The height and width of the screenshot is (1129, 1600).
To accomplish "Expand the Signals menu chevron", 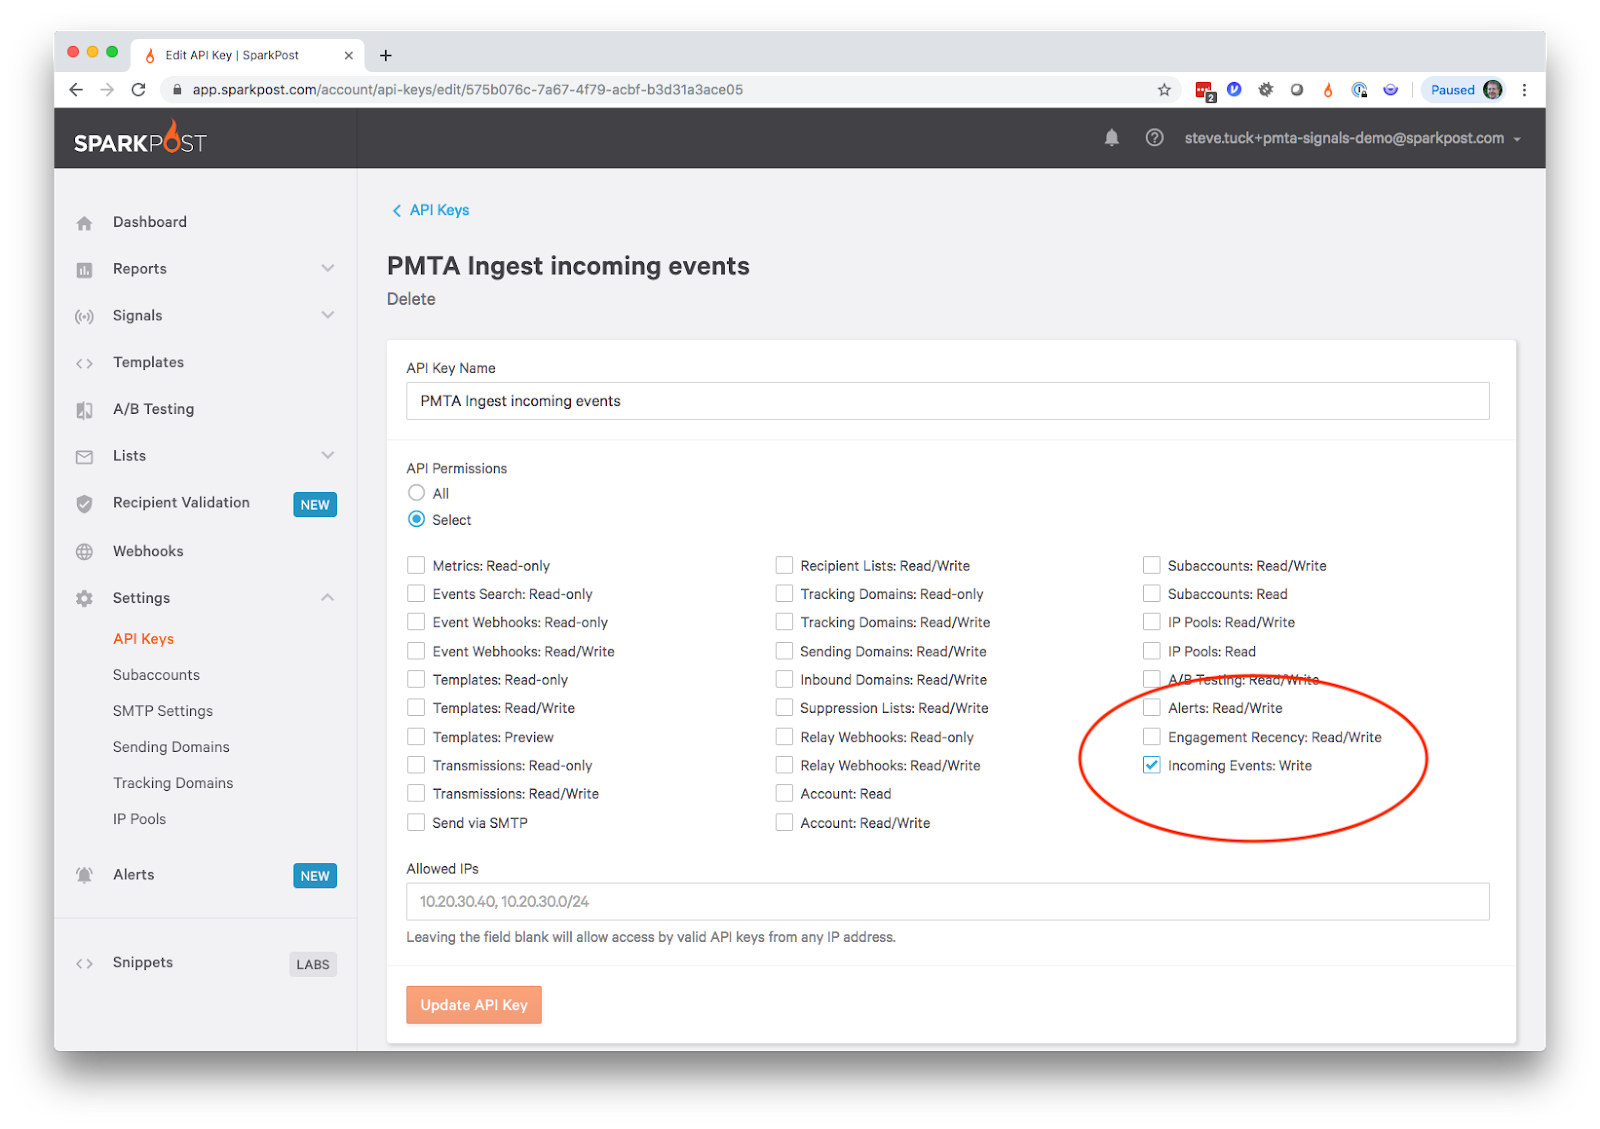I will (x=328, y=315).
